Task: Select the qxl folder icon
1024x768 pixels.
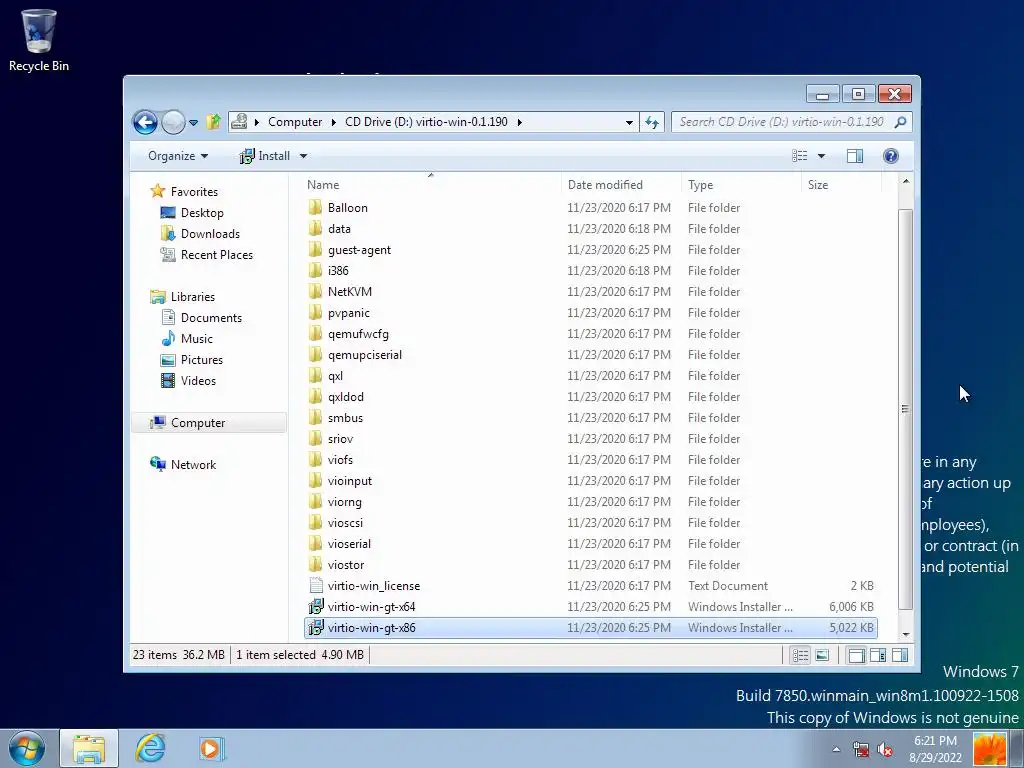Action: (x=315, y=376)
